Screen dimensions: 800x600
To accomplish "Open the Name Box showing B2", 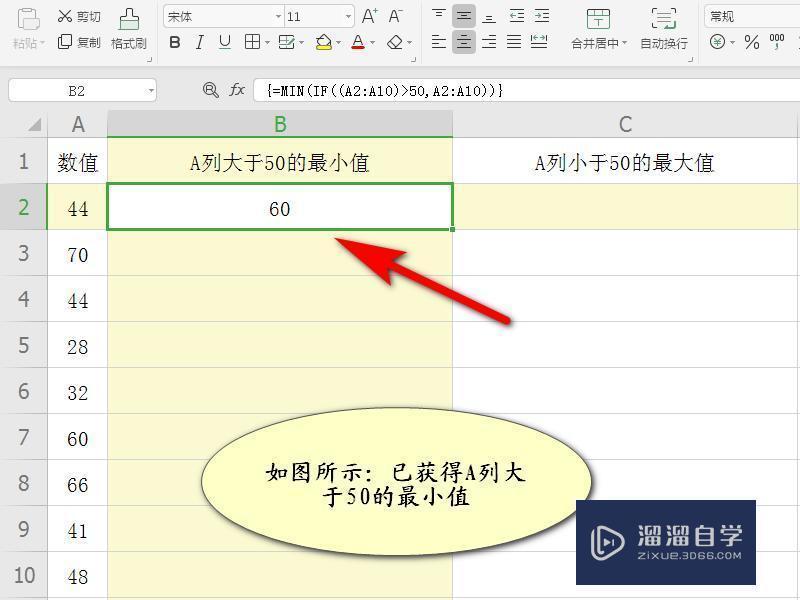I will [80, 90].
